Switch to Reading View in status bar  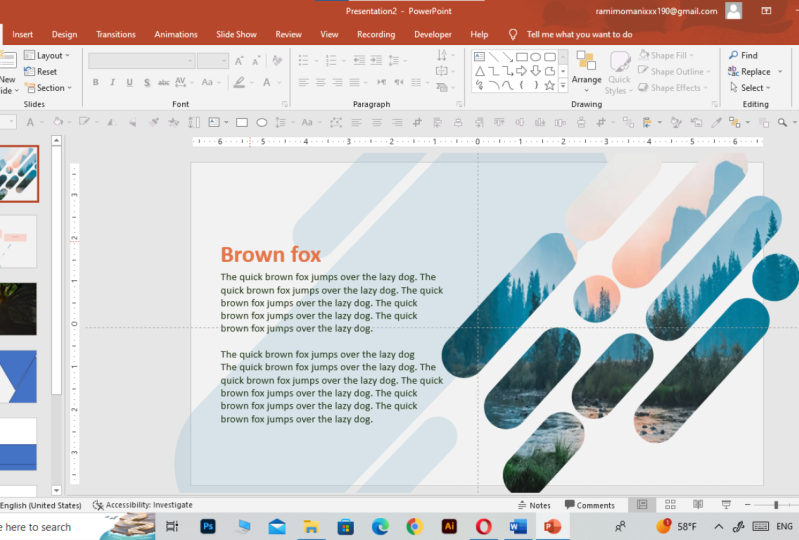click(x=698, y=505)
